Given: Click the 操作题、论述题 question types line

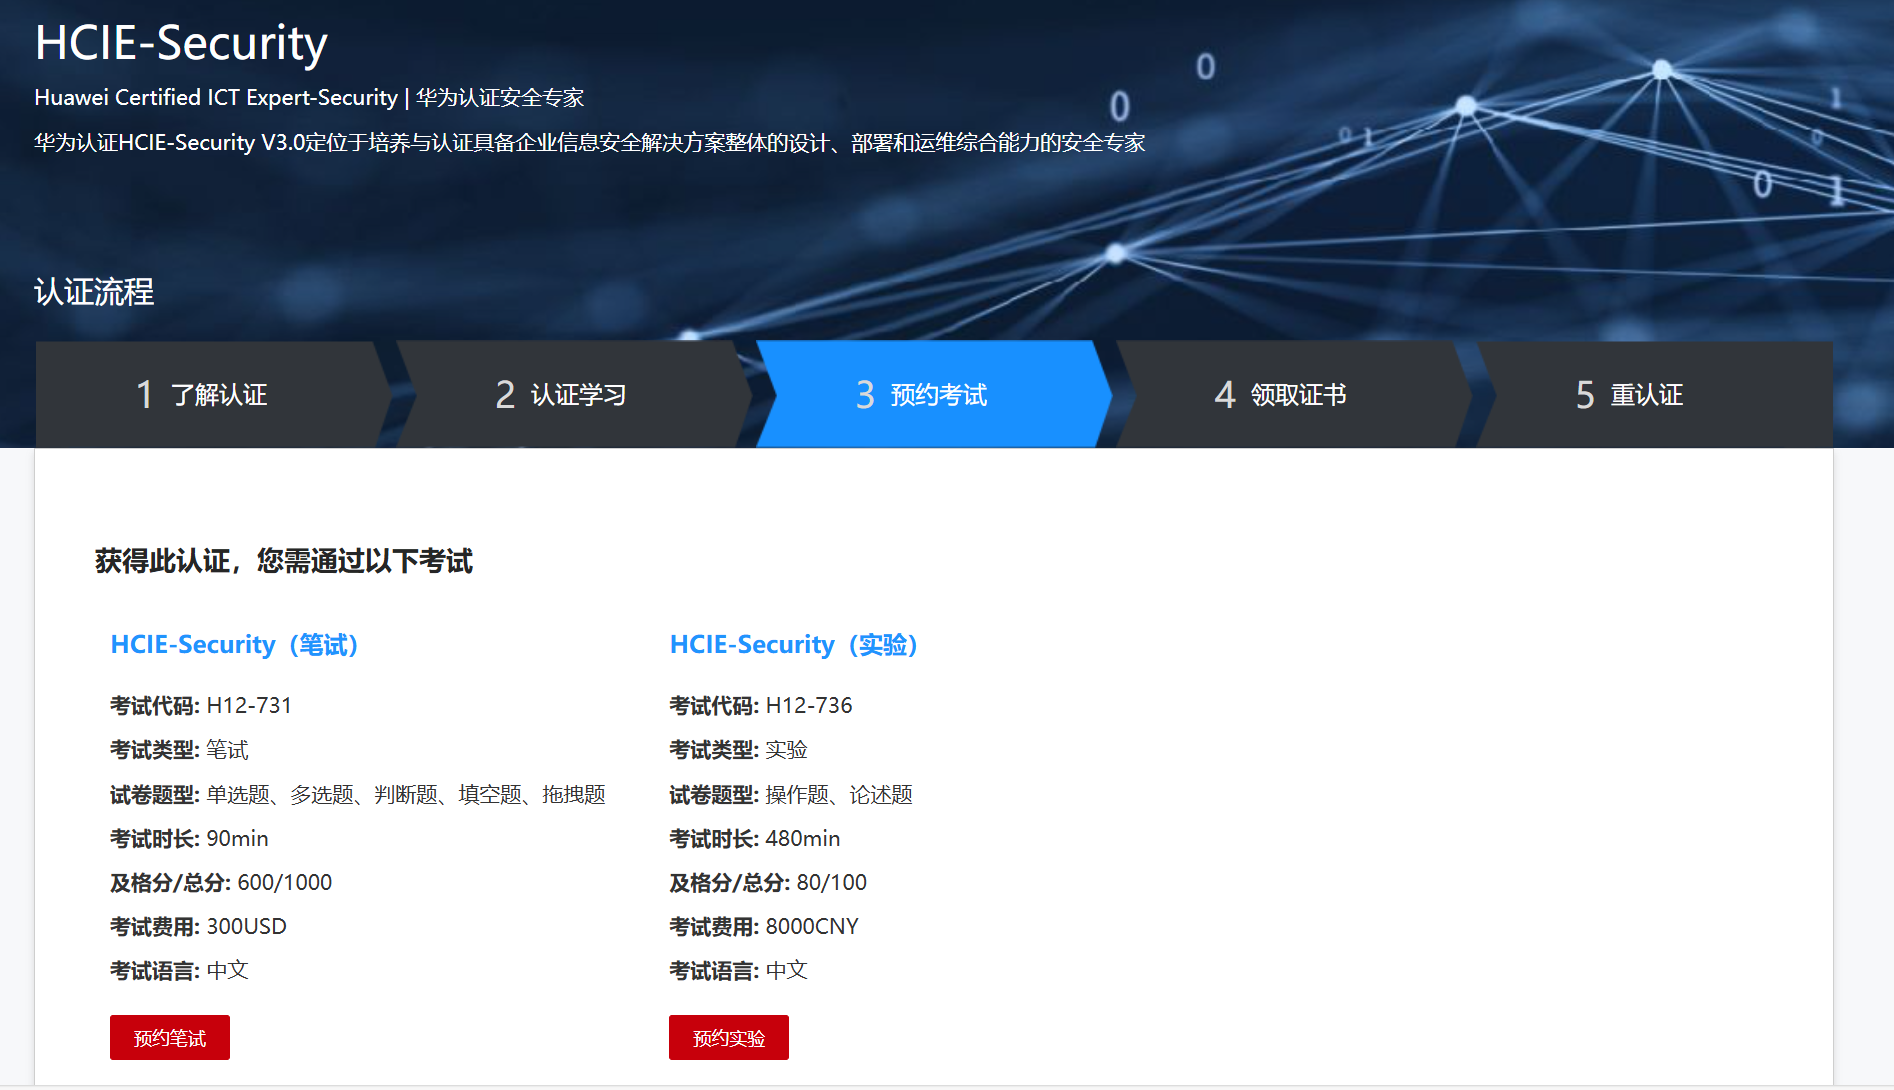Looking at the screenshot, I should coord(791,794).
